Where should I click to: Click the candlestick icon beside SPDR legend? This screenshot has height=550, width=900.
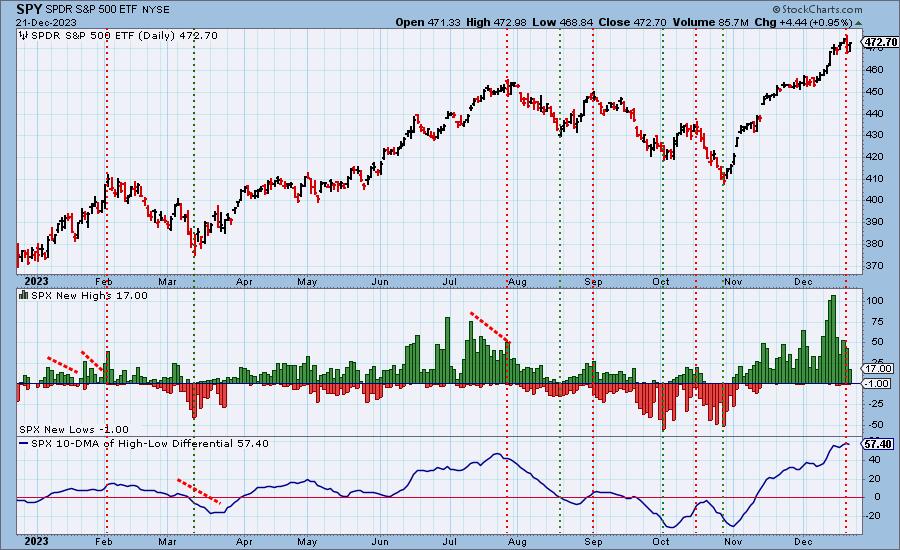pos(24,36)
